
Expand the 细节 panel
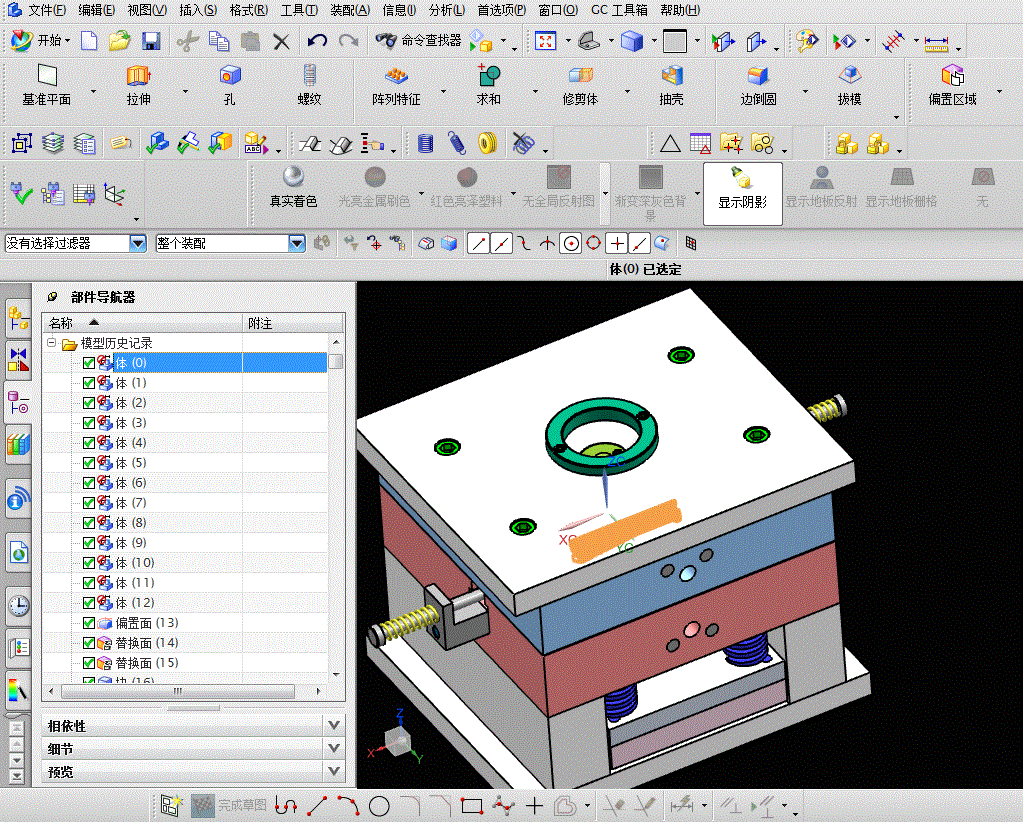334,748
